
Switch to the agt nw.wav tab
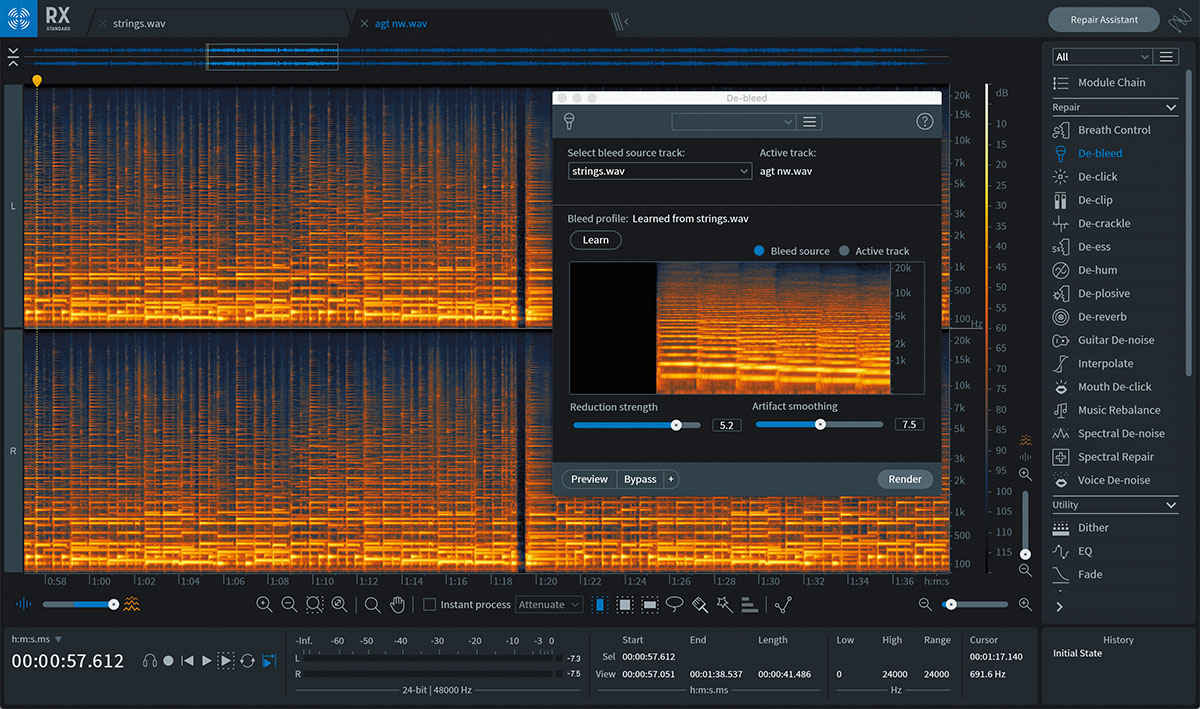400,23
